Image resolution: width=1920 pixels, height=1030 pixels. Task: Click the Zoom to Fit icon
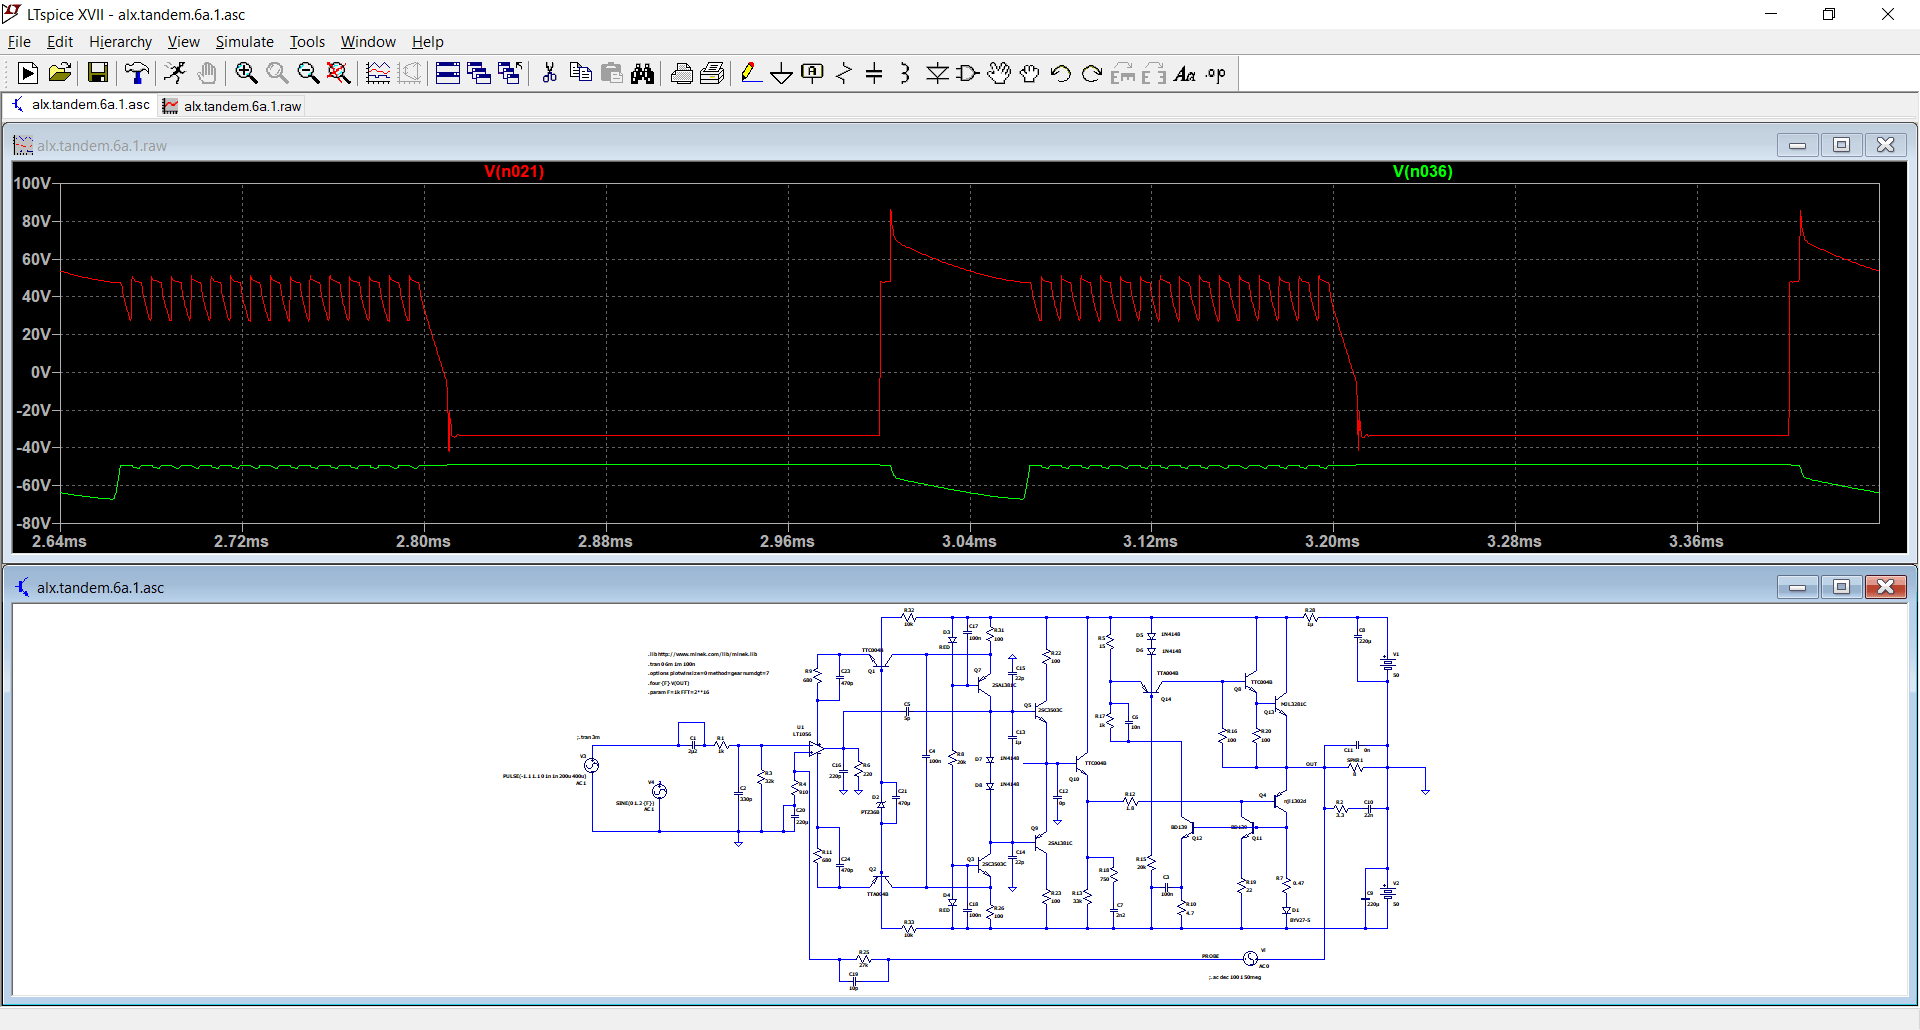(x=339, y=73)
